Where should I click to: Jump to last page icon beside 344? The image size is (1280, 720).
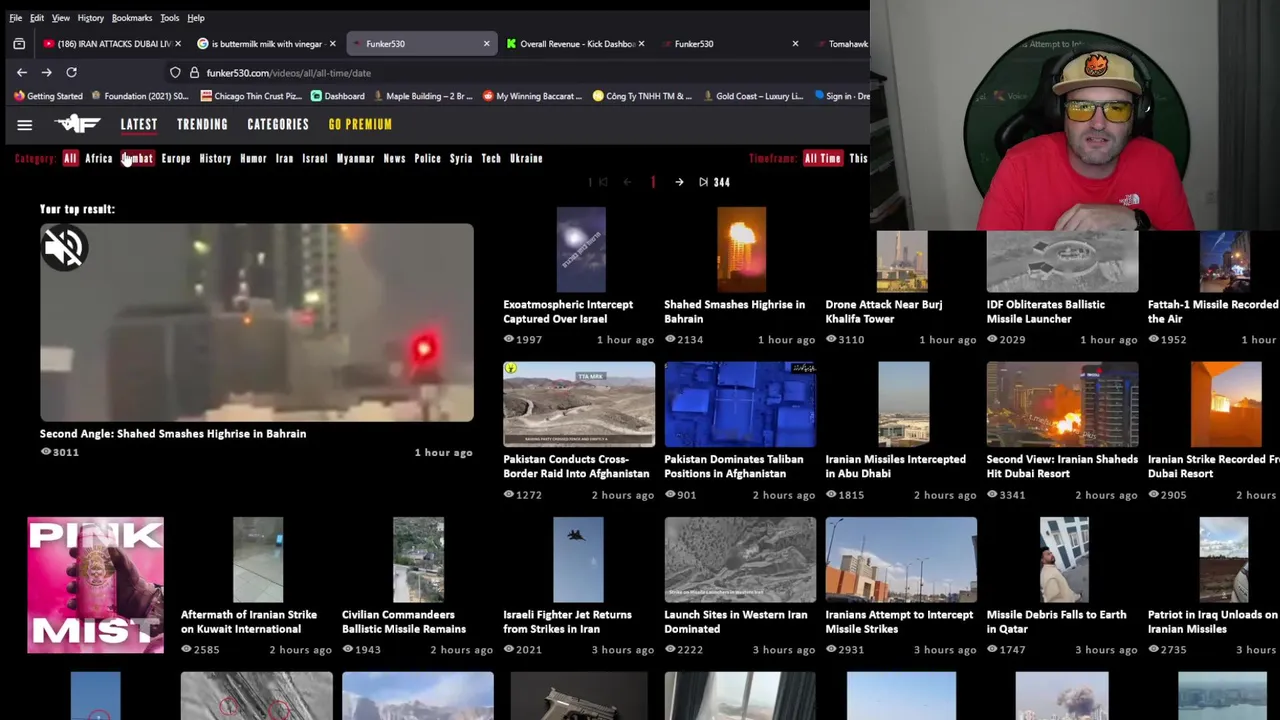pyautogui.click(x=703, y=182)
